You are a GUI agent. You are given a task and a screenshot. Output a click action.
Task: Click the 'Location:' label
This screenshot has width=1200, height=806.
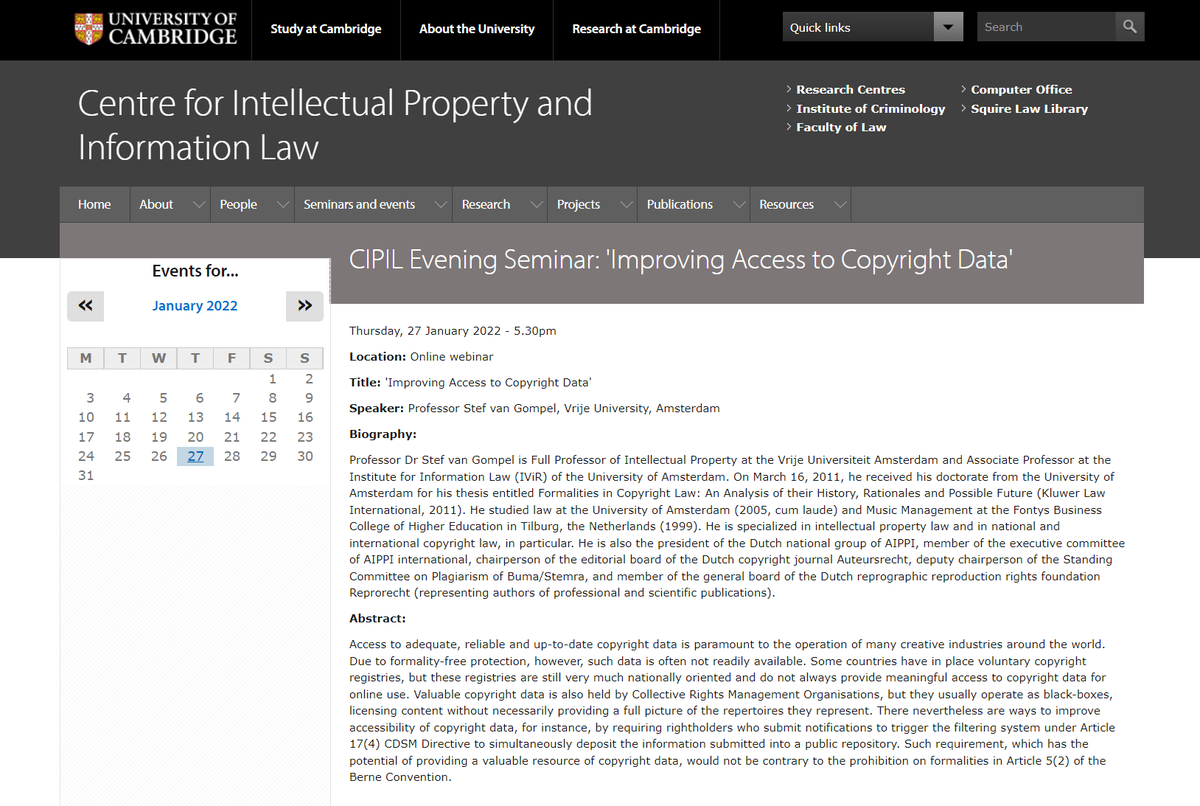point(377,357)
